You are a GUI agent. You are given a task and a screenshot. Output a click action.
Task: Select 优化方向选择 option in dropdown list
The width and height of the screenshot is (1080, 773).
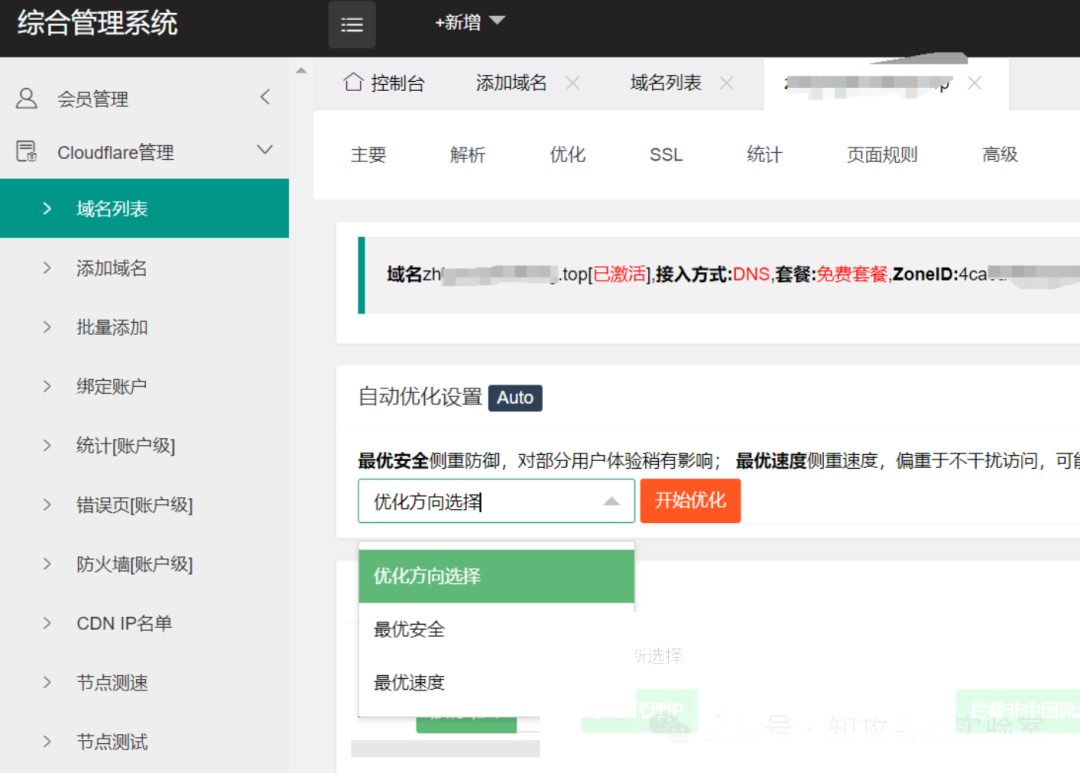[496, 576]
